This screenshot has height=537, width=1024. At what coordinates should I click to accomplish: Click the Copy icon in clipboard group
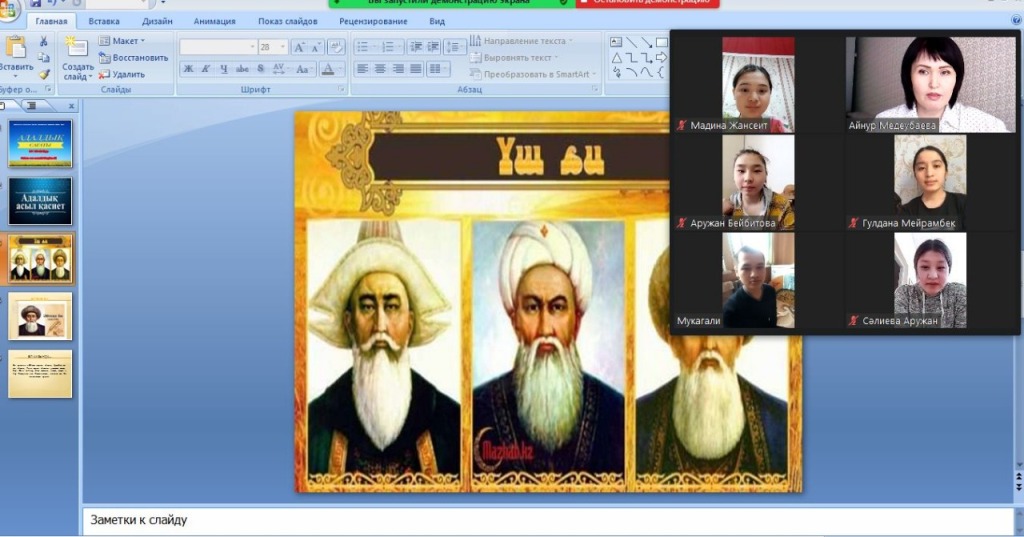[x=44, y=58]
